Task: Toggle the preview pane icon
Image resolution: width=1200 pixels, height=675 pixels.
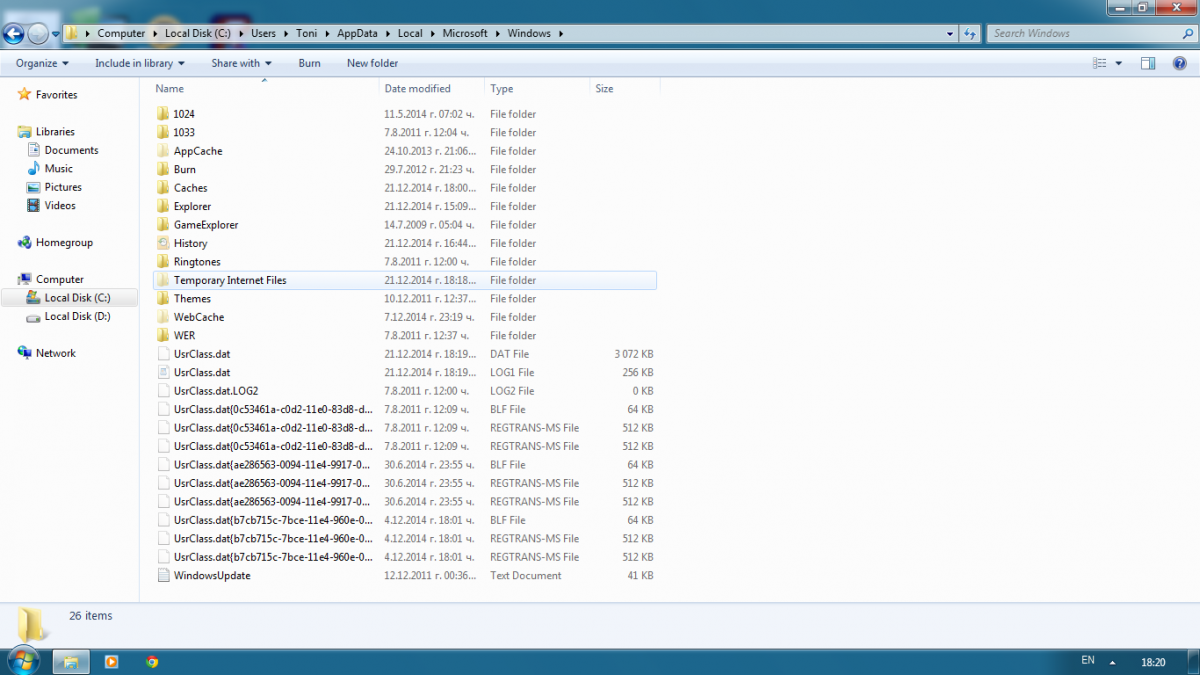Action: [1148, 63]
